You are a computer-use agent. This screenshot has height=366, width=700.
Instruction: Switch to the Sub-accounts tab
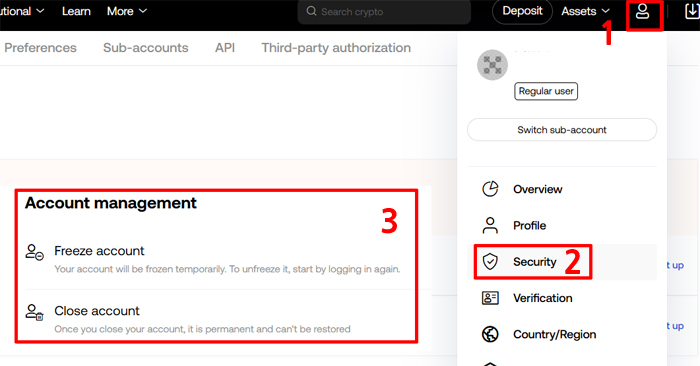tap(146, 48)
